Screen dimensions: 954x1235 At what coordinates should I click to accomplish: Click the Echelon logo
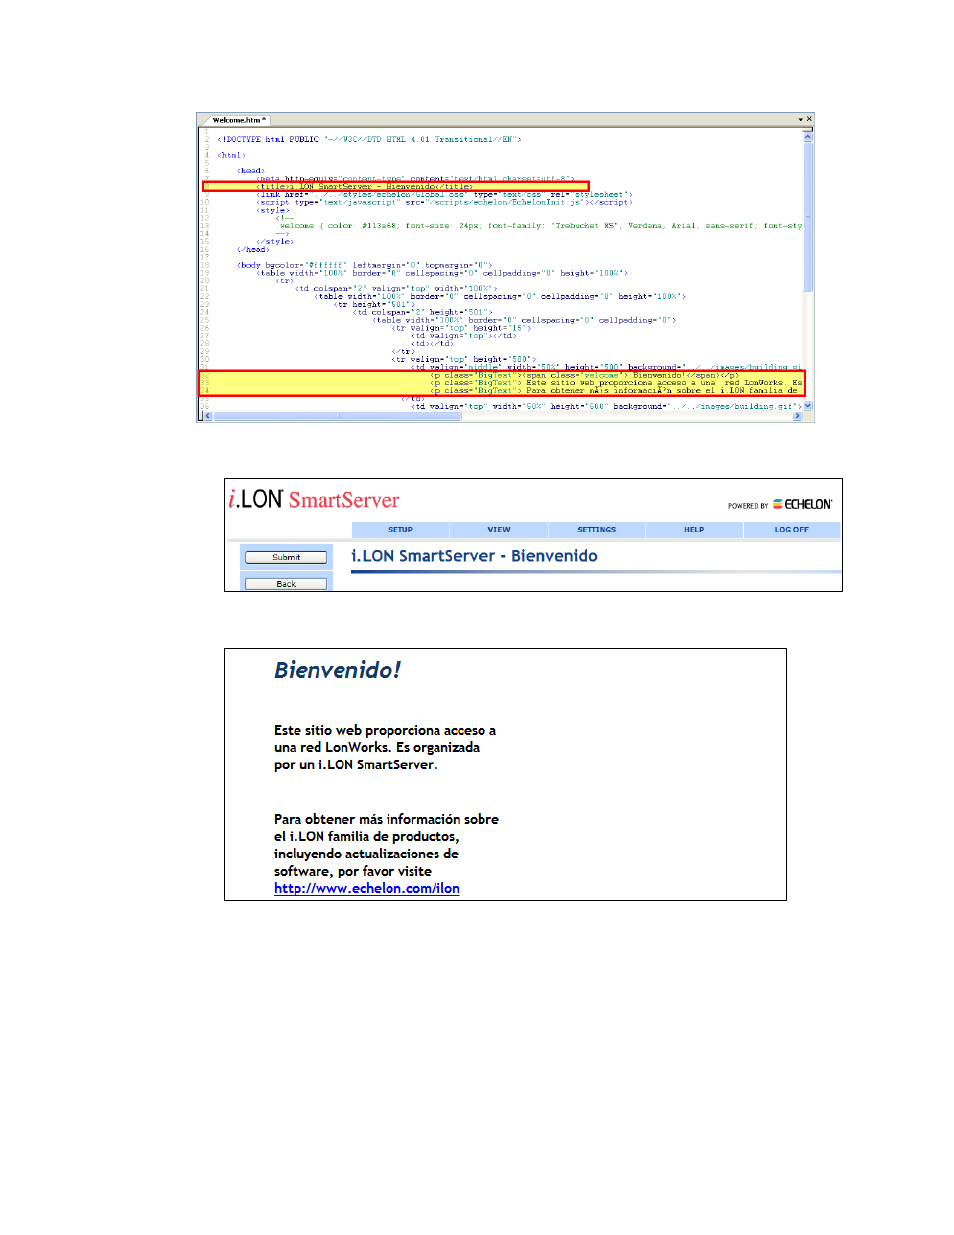(x=802, y=505)
